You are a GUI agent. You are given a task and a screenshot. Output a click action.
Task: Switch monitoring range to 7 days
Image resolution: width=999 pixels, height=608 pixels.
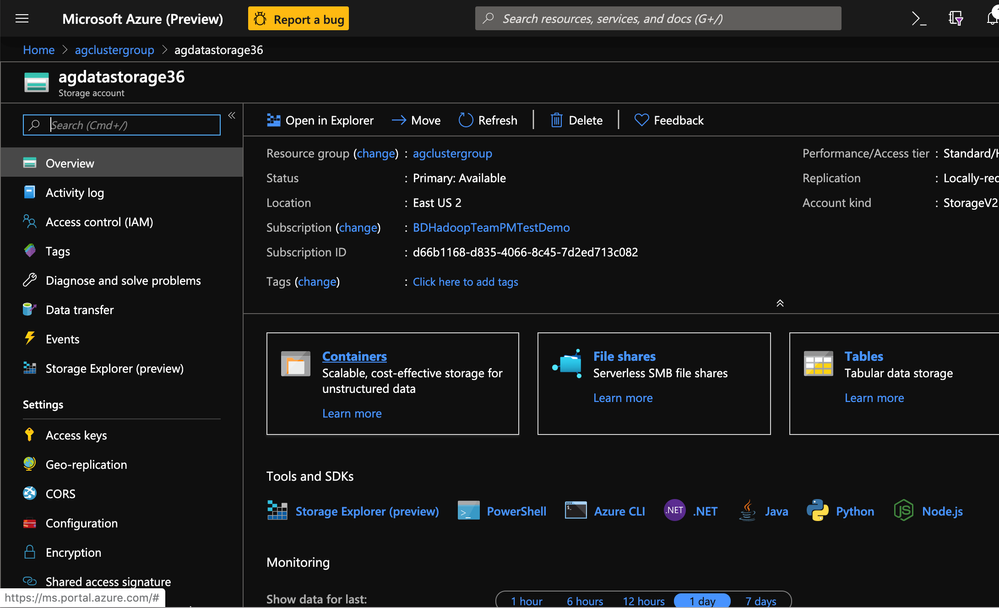click(760, 601)
